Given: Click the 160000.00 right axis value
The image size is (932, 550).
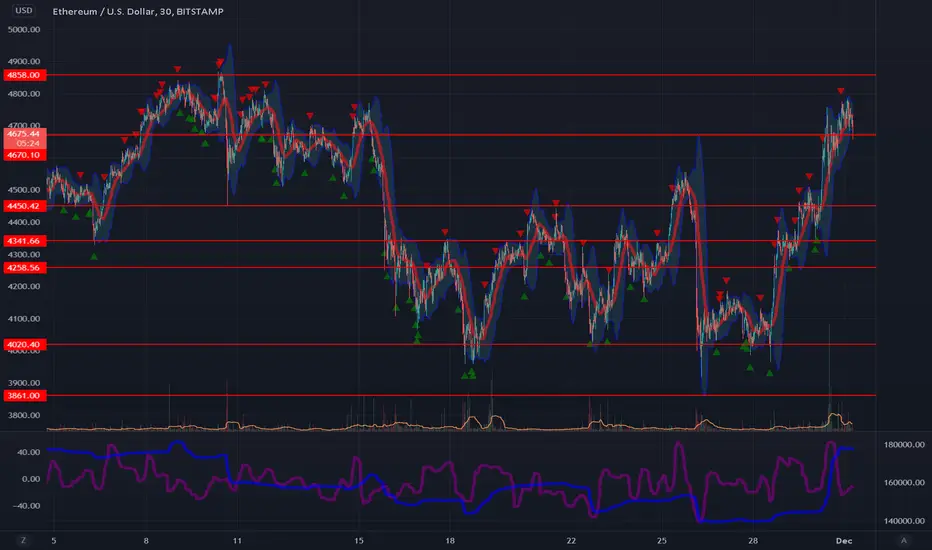Looking at the screenshot, I should [904, 482].
